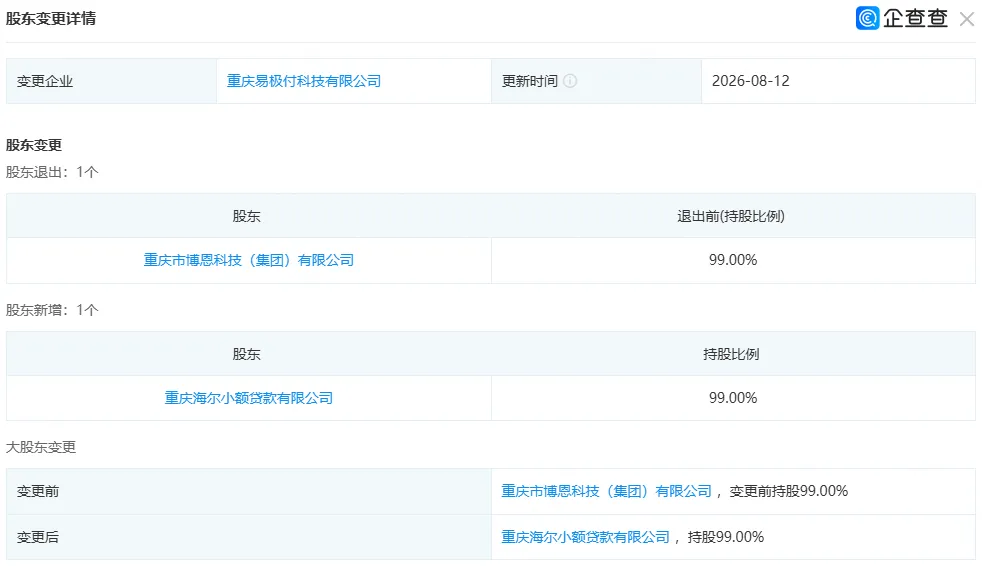Click the 更新时间 label text
The width and height of the screenshot is (982, 566).
(x=529, y=81)
